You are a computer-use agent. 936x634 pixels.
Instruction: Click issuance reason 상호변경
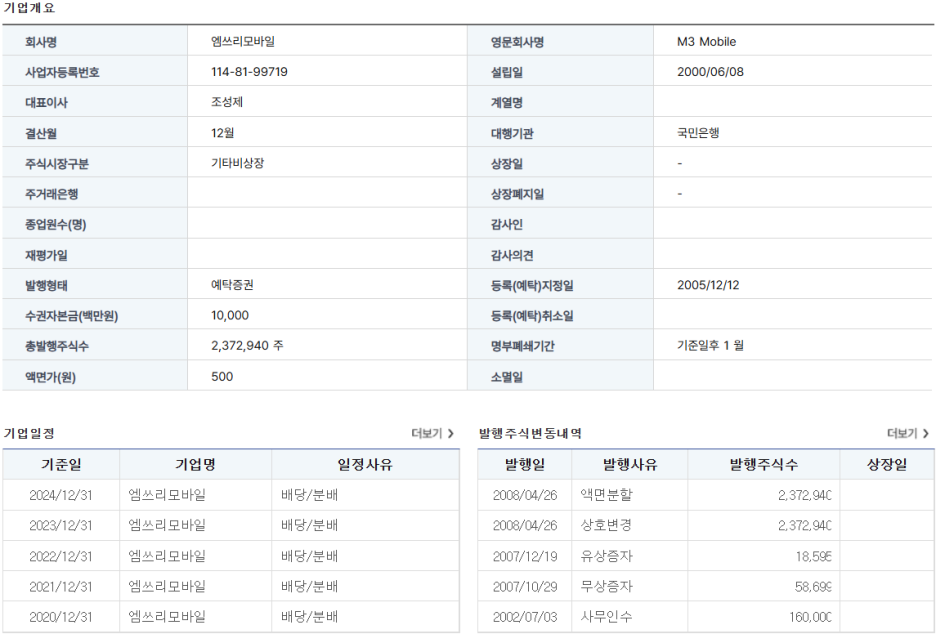coord(606,525)
